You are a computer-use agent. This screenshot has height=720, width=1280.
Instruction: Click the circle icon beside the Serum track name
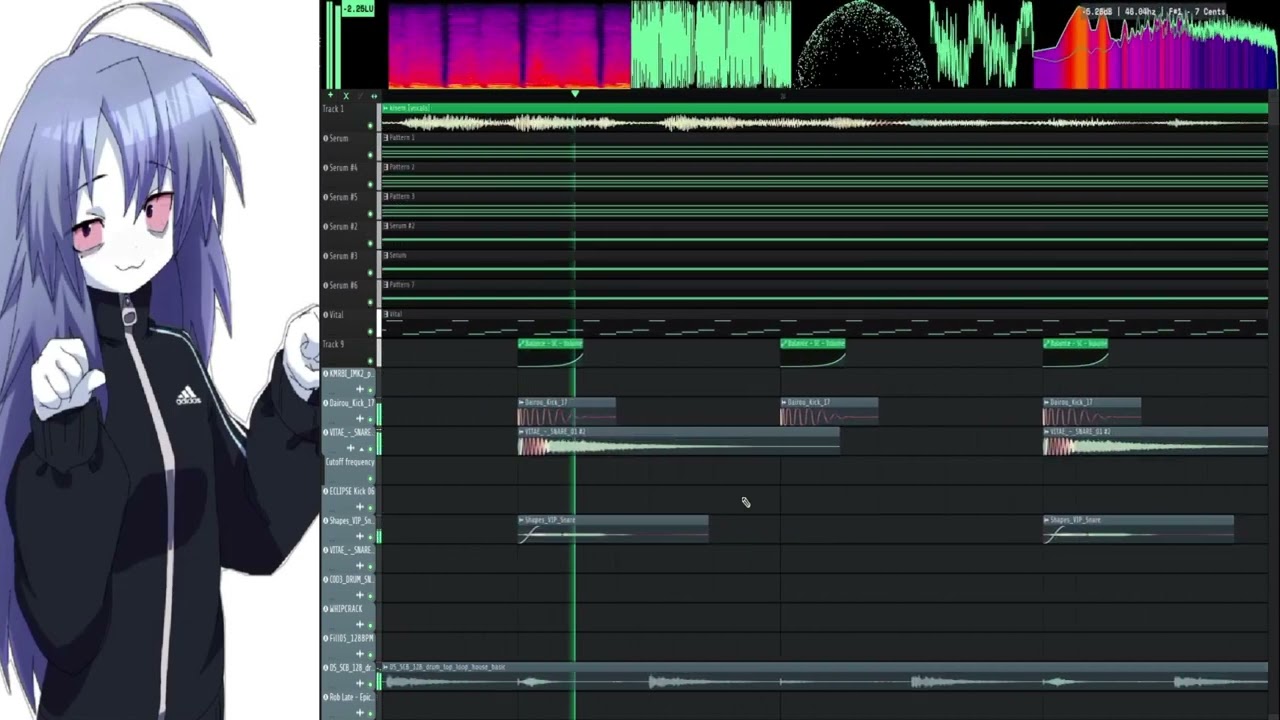tap(326, 138)
